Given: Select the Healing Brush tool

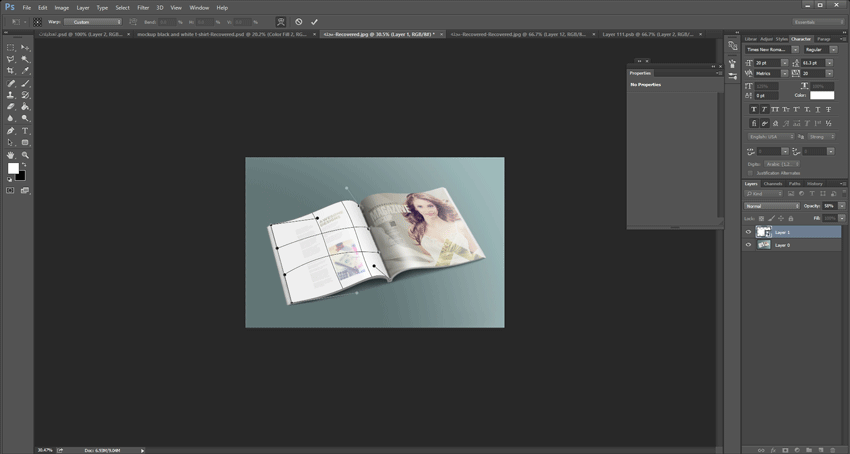Looking at the screenshot, I should (x=10, y=84).
